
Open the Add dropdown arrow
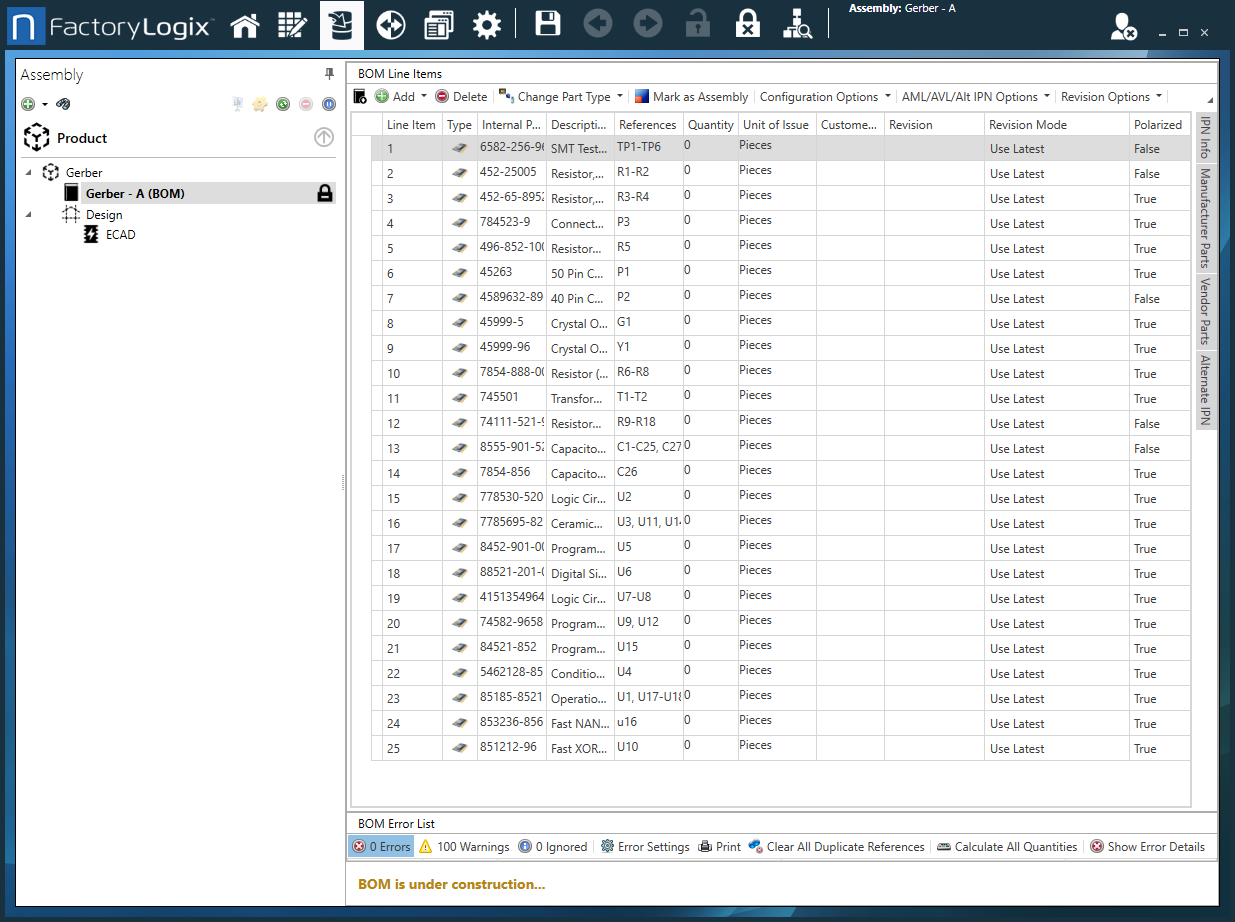(424, 97)
